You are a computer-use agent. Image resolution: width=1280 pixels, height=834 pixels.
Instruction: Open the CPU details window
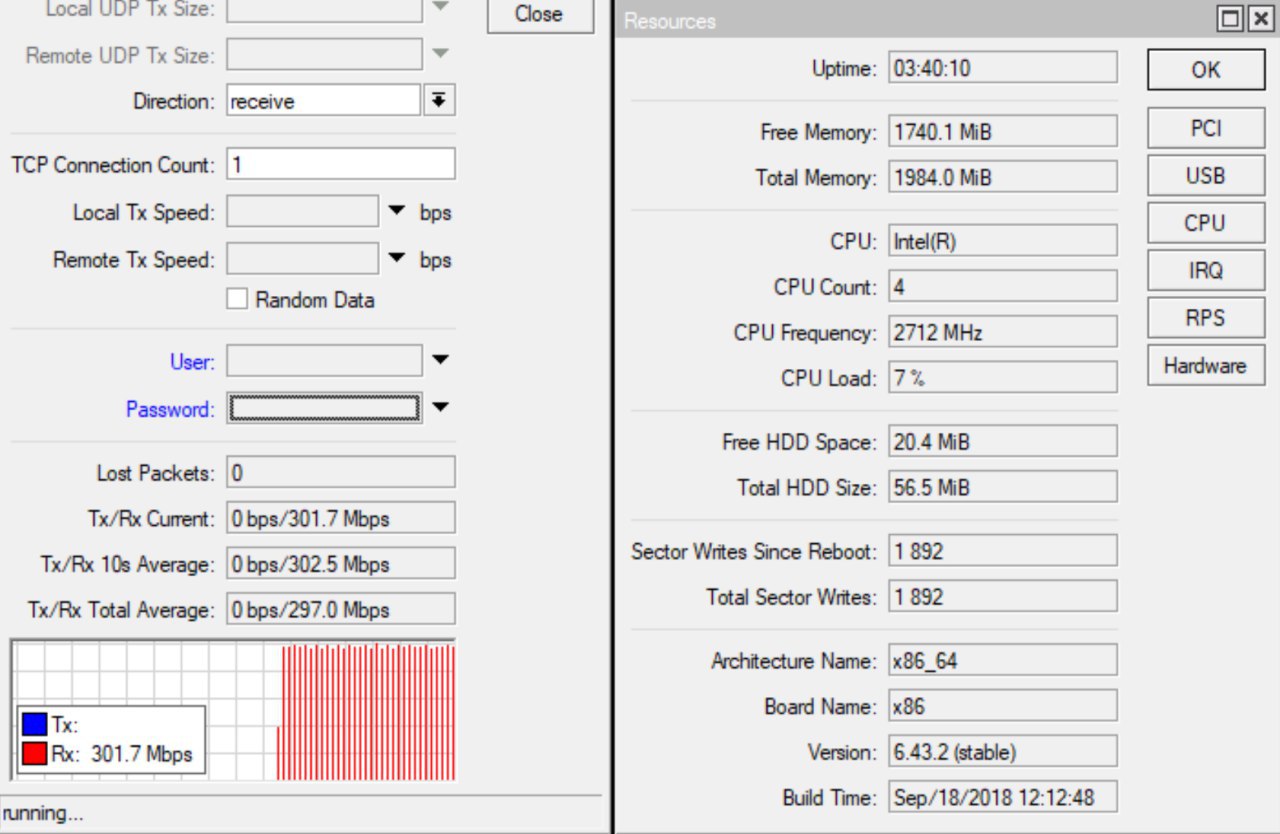coord(1205,223)
